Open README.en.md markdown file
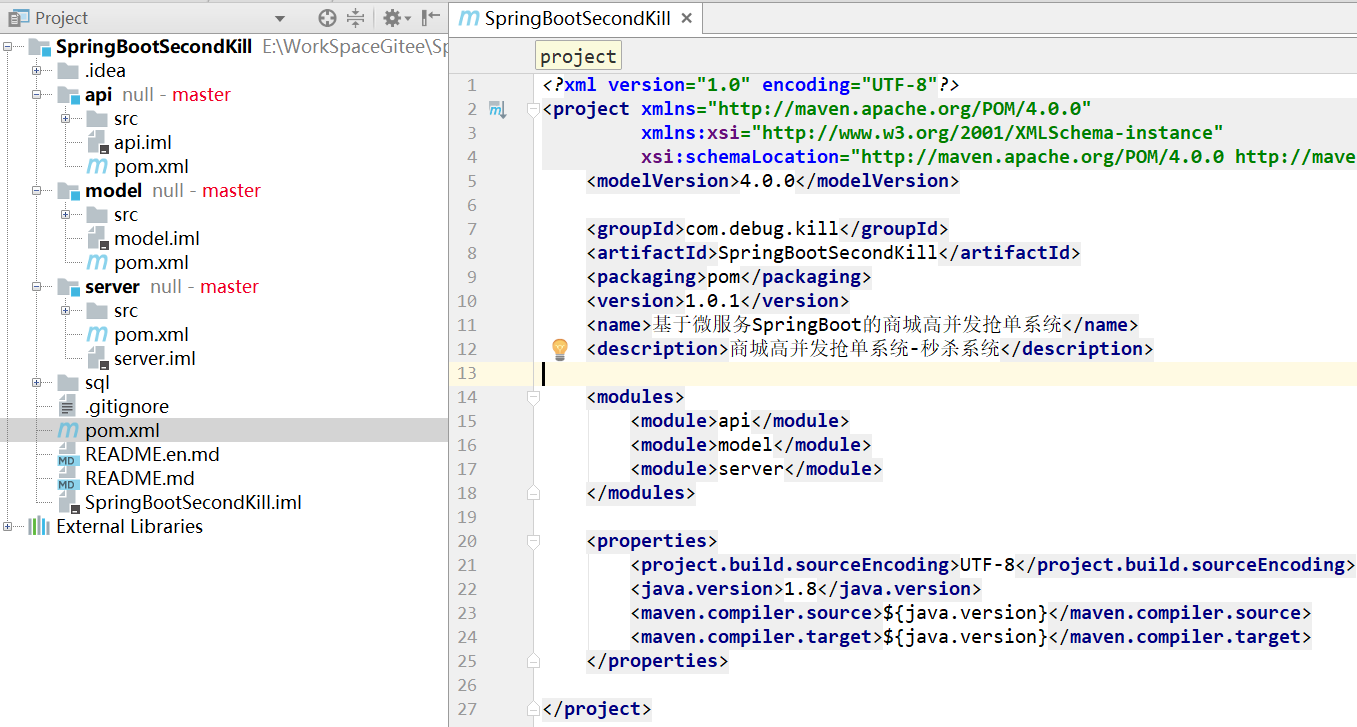The image size is (1357, 727). click(152, 455)
